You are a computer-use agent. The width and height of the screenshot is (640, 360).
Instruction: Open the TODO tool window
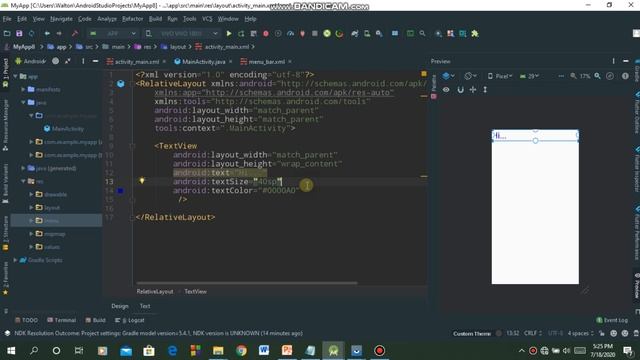(x=26, y=320)
